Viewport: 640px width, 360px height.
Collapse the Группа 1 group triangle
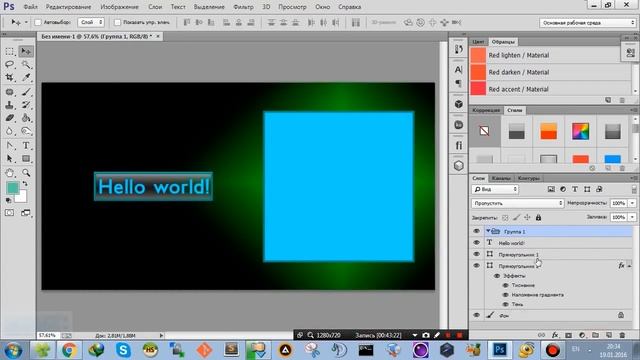coord(488,231)
